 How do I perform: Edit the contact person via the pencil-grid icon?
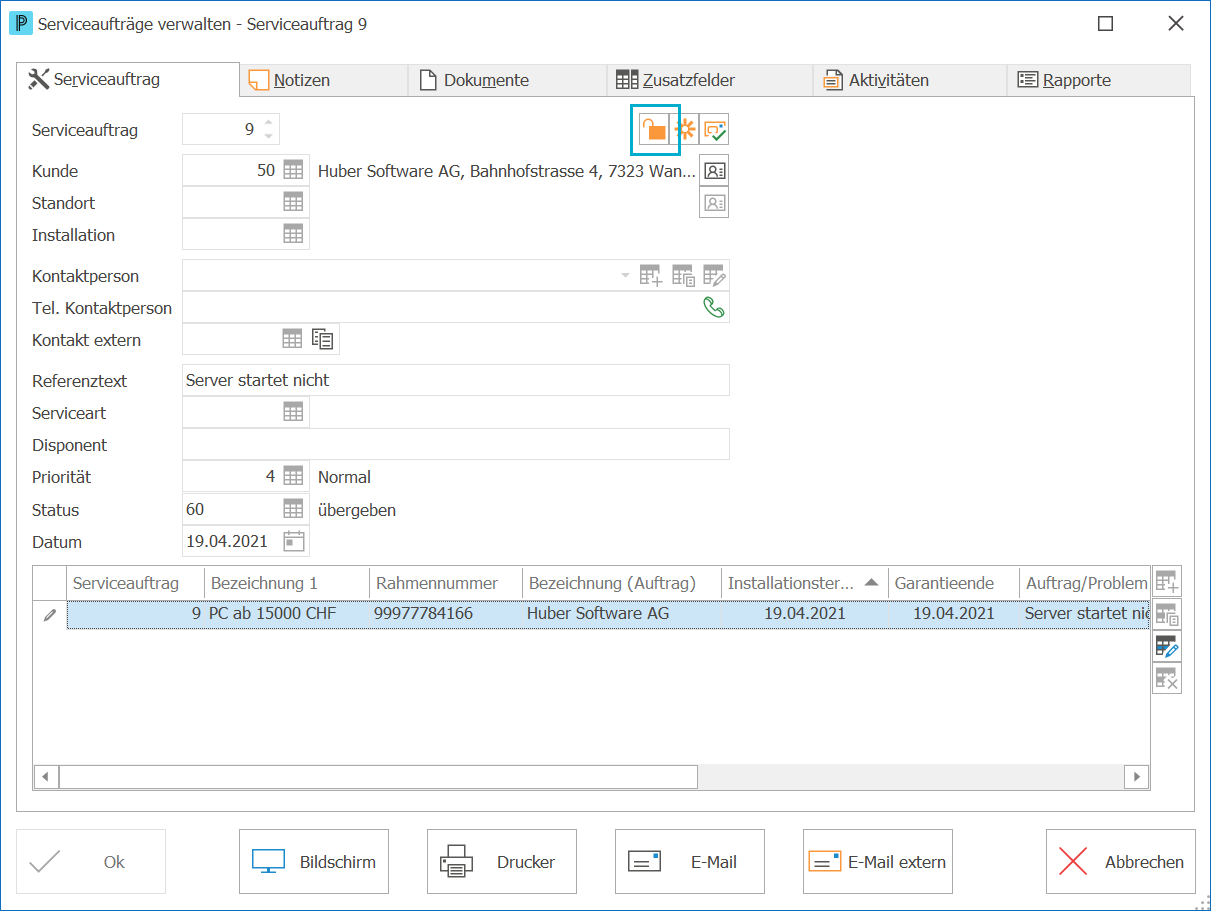pyautogui.click(x=714, y=275)
